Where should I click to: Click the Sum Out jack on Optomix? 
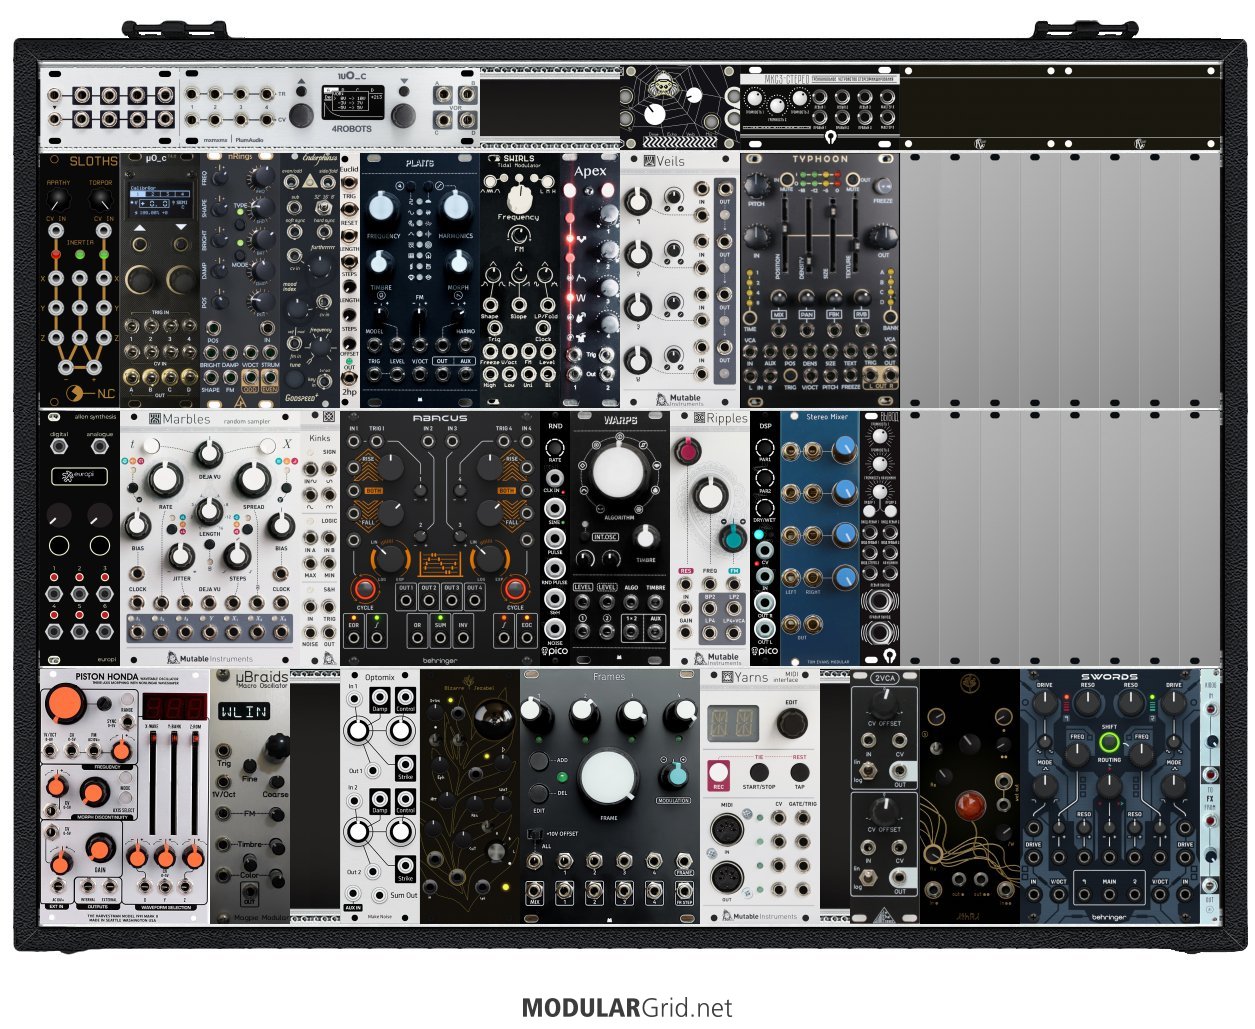click(x=379, y=895)
